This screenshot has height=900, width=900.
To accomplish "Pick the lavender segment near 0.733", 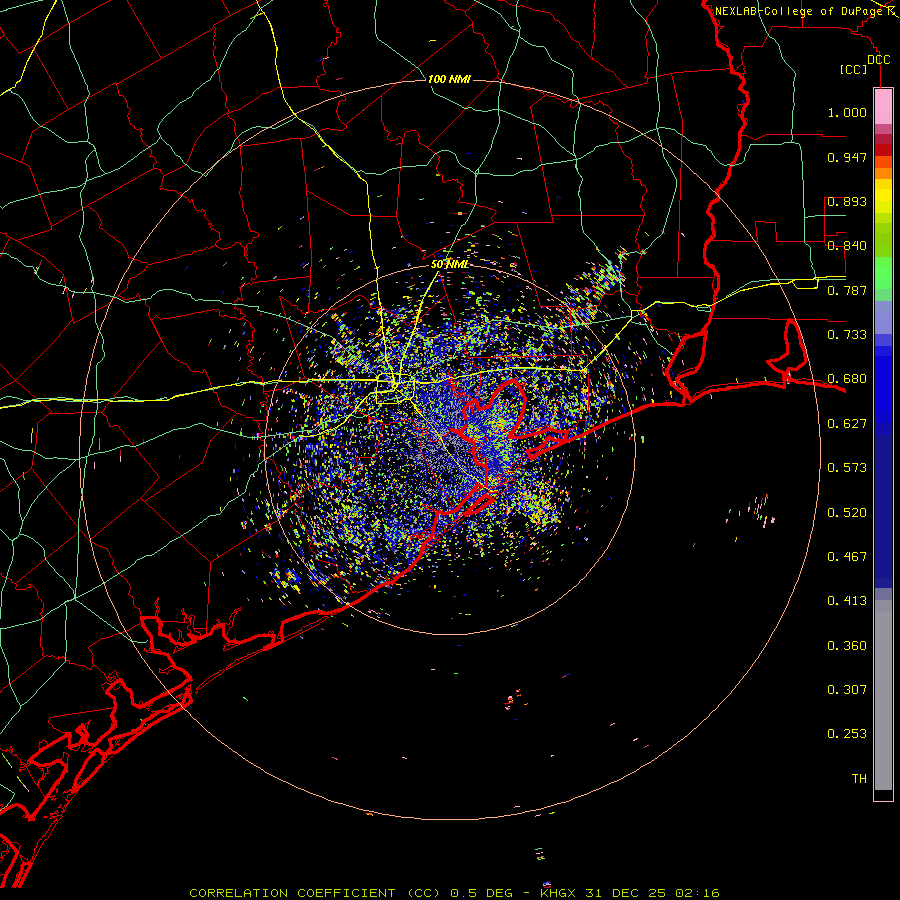I will [x=883, y=318].
